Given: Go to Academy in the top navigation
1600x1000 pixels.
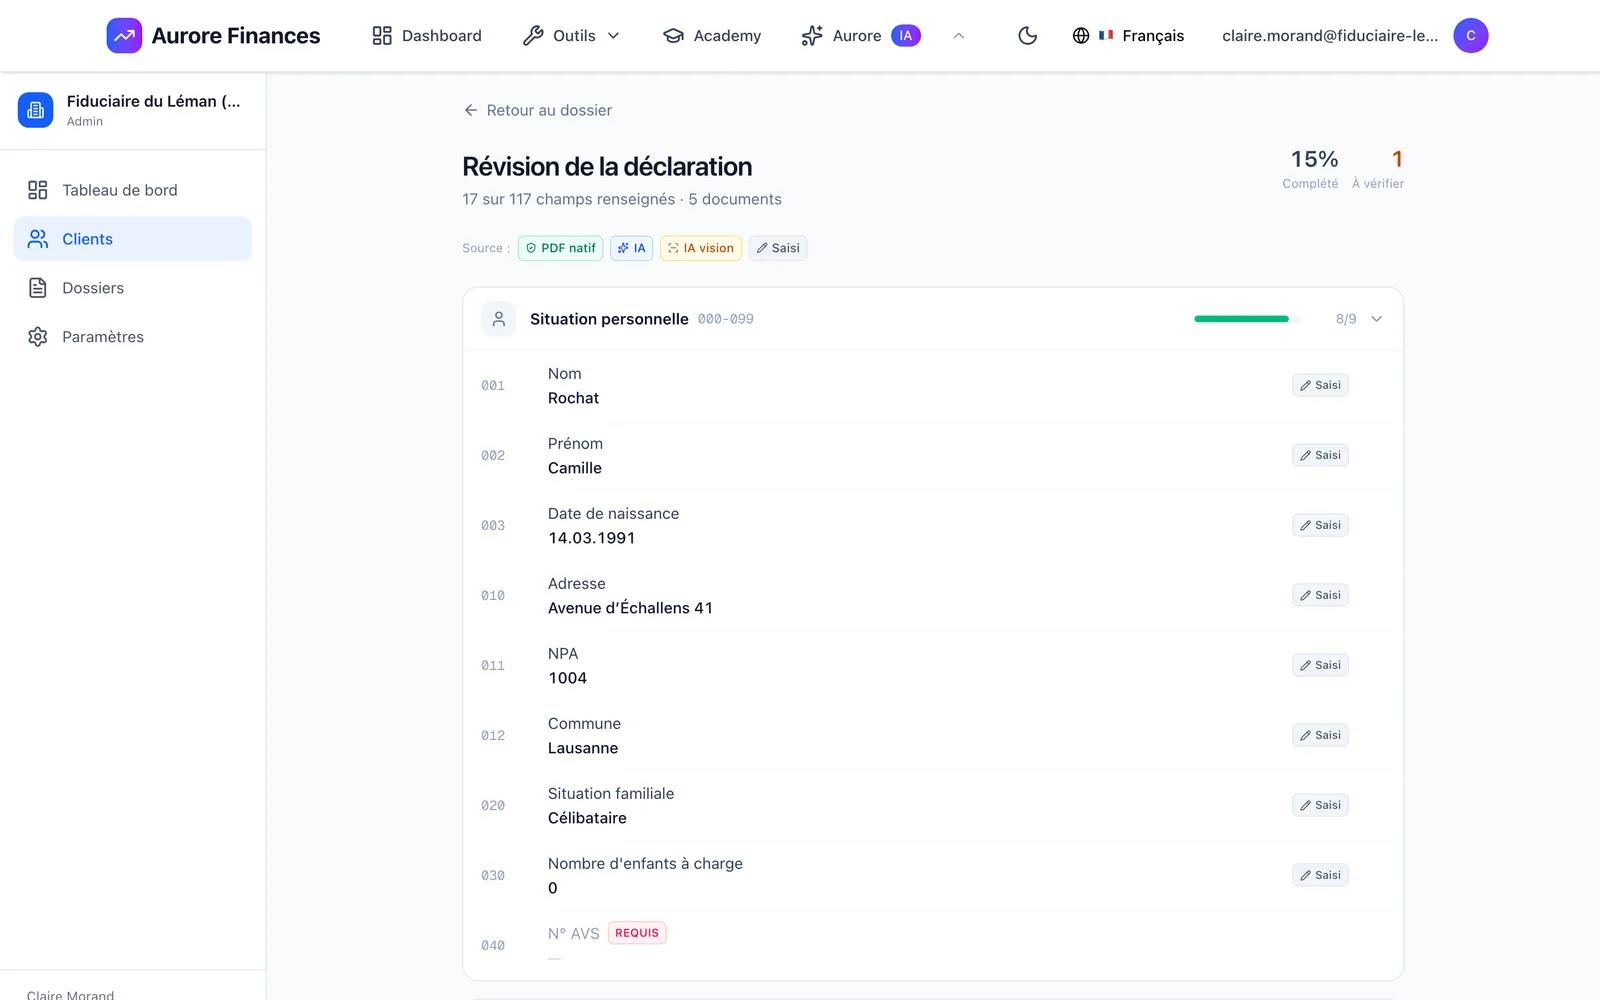Looking at the screenshot, I should click(712, 36).
